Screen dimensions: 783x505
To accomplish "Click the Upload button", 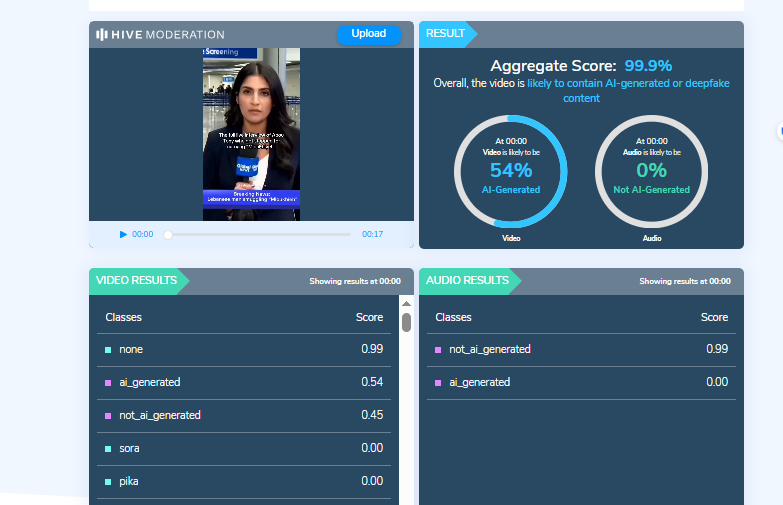I will (x=368, y=34).
